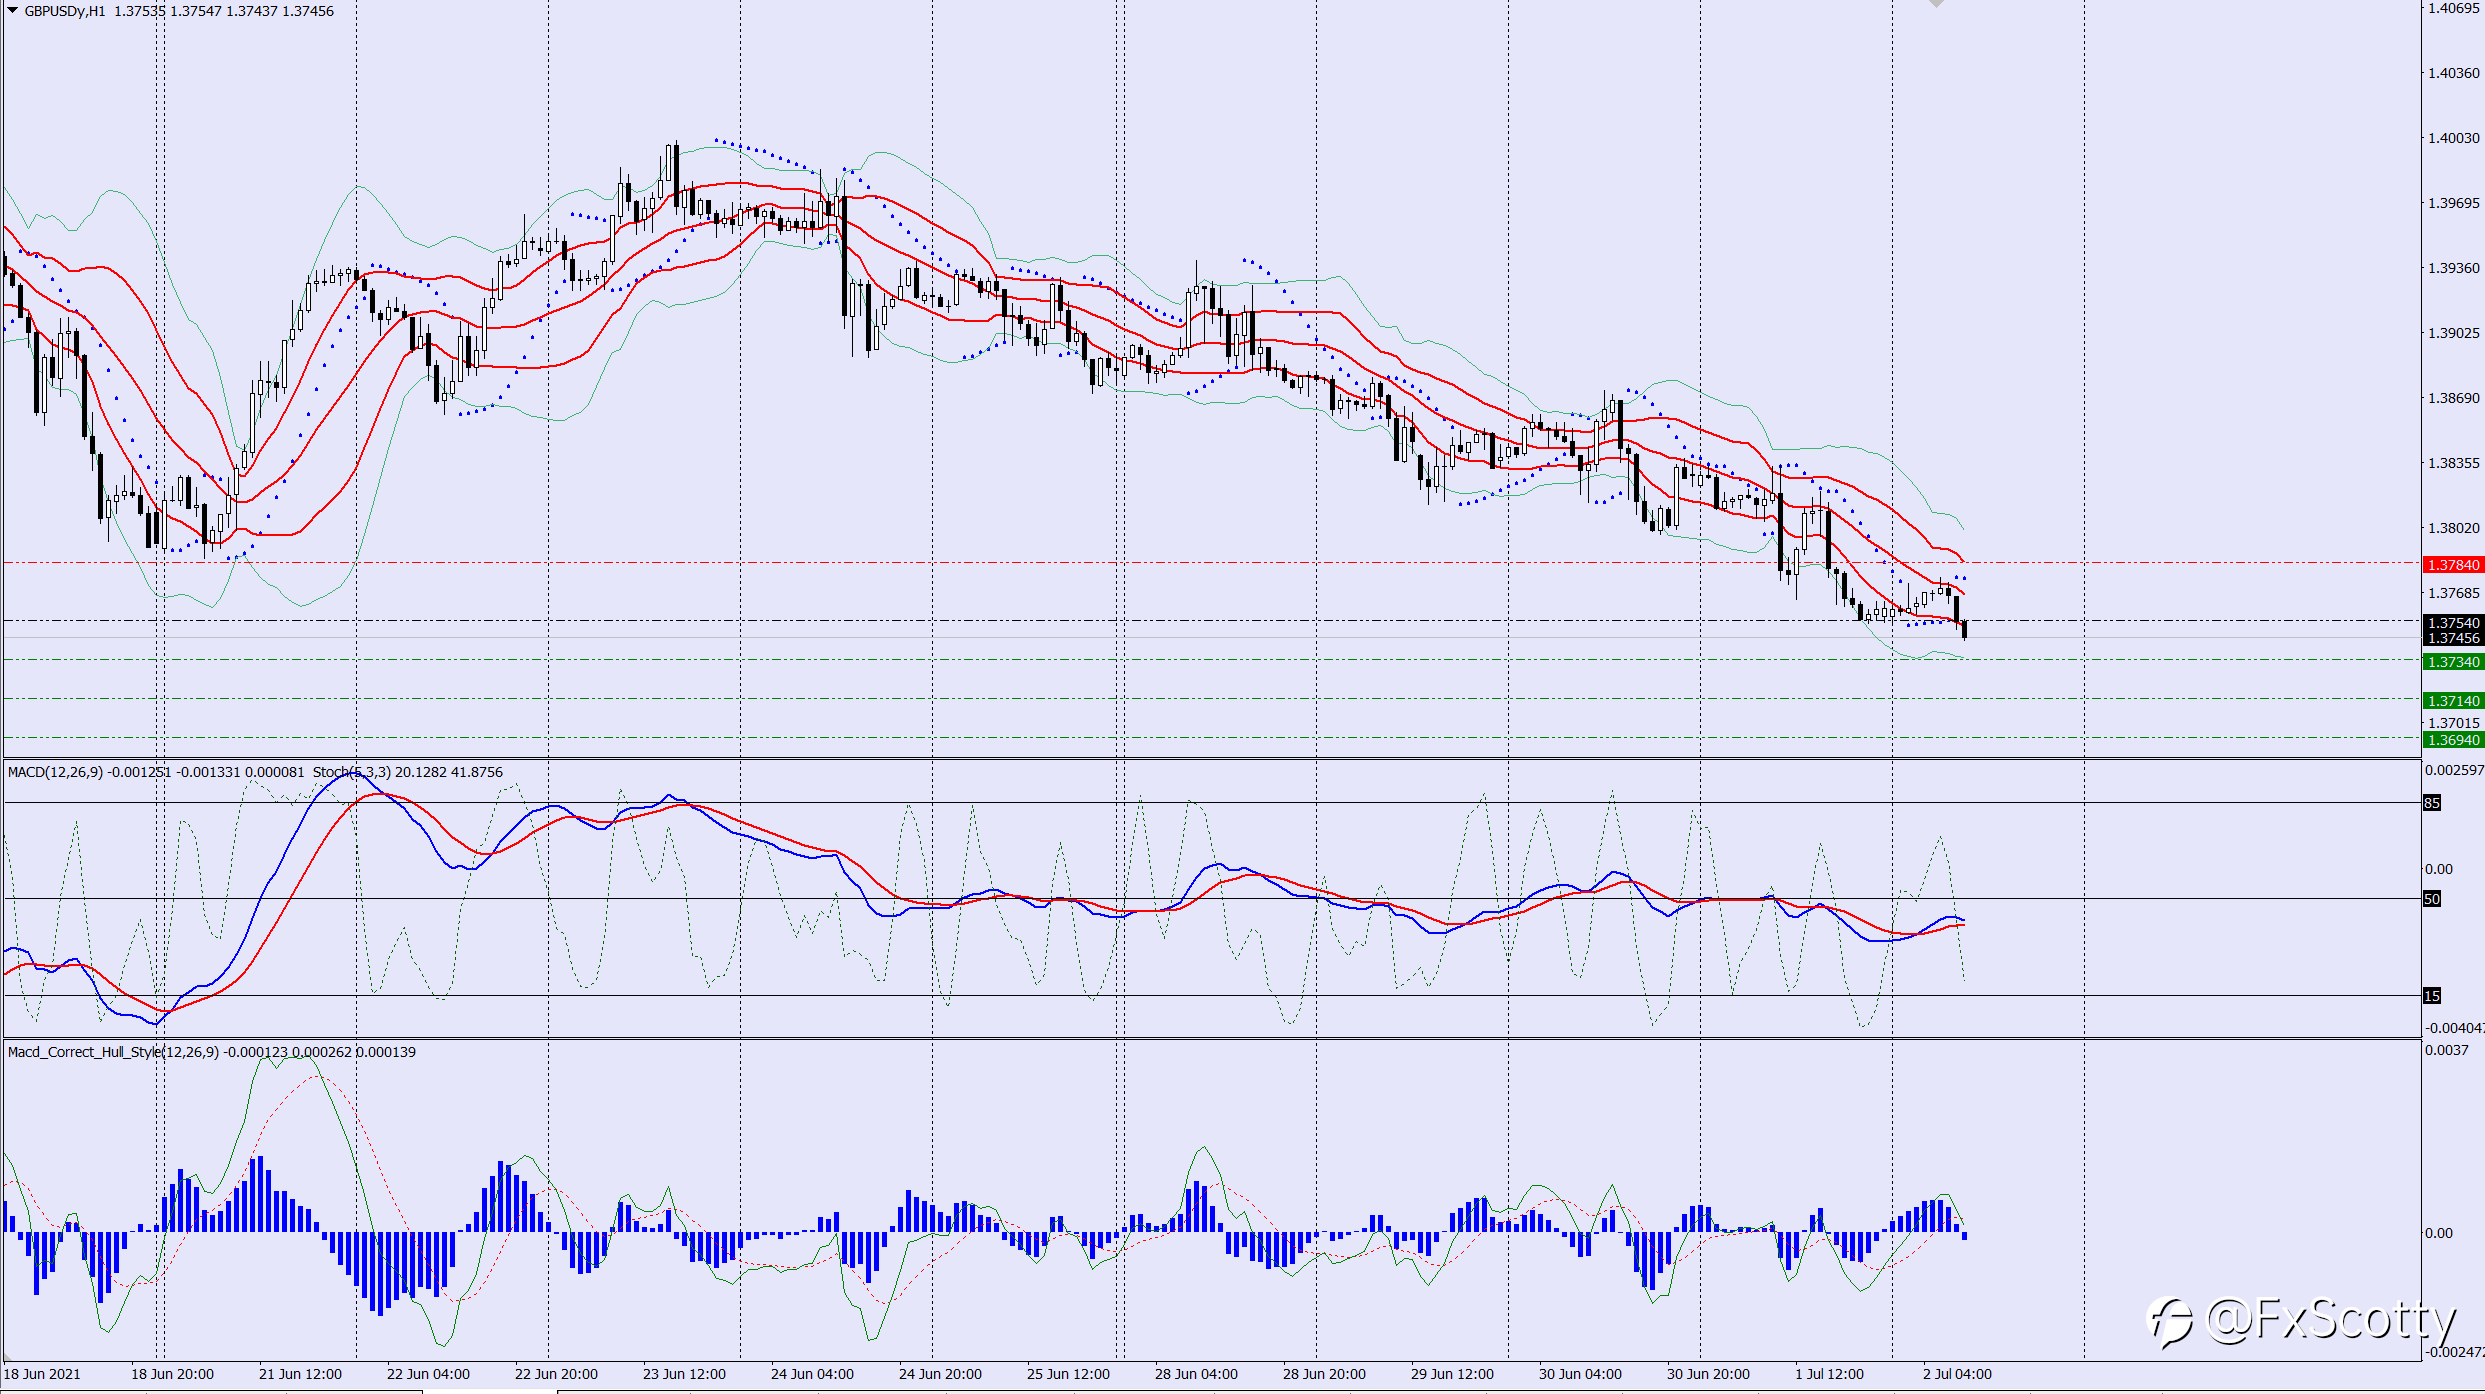The height and width of the screenshot is (1394, 2485).
Task: Select the 1.39695 price axis value
Action: 2454,203
